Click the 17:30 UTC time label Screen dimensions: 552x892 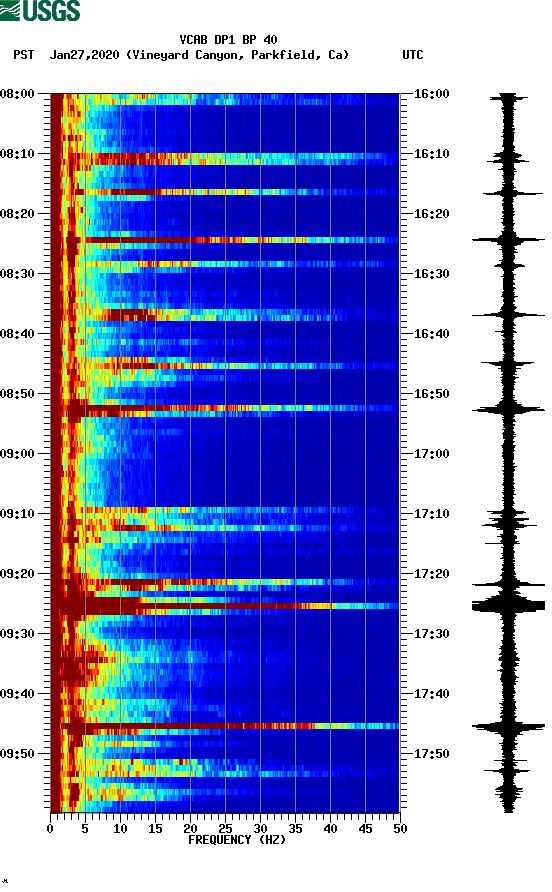[431, 634]
